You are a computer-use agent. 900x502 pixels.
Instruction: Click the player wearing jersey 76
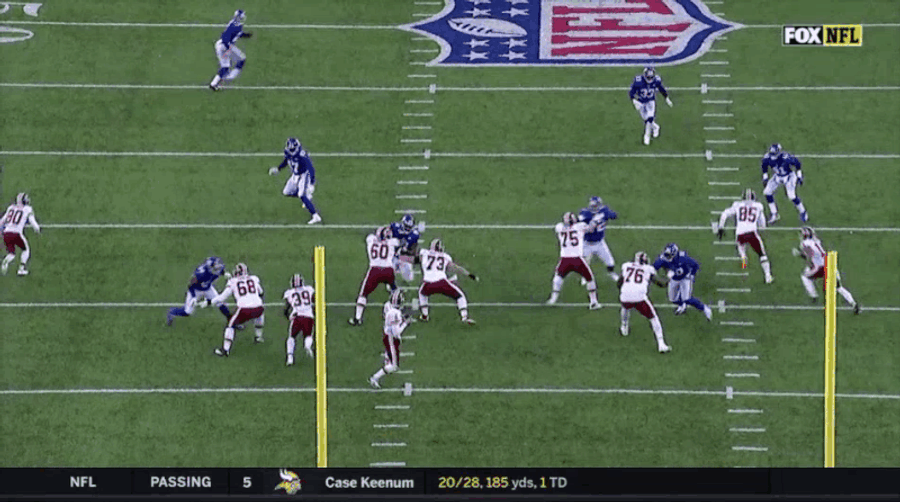642,301
